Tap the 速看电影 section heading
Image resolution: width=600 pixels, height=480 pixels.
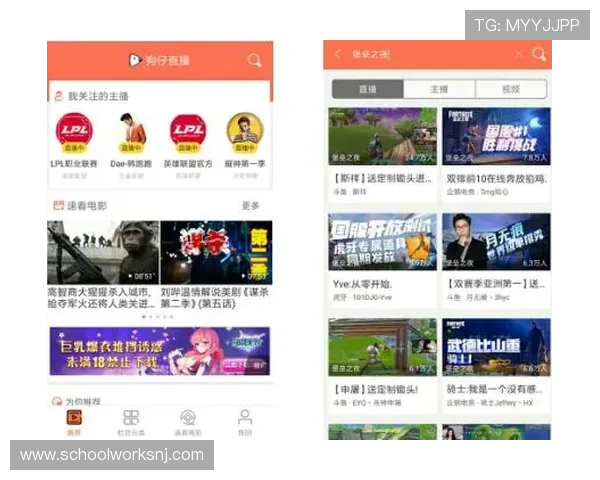coord(87,206)
